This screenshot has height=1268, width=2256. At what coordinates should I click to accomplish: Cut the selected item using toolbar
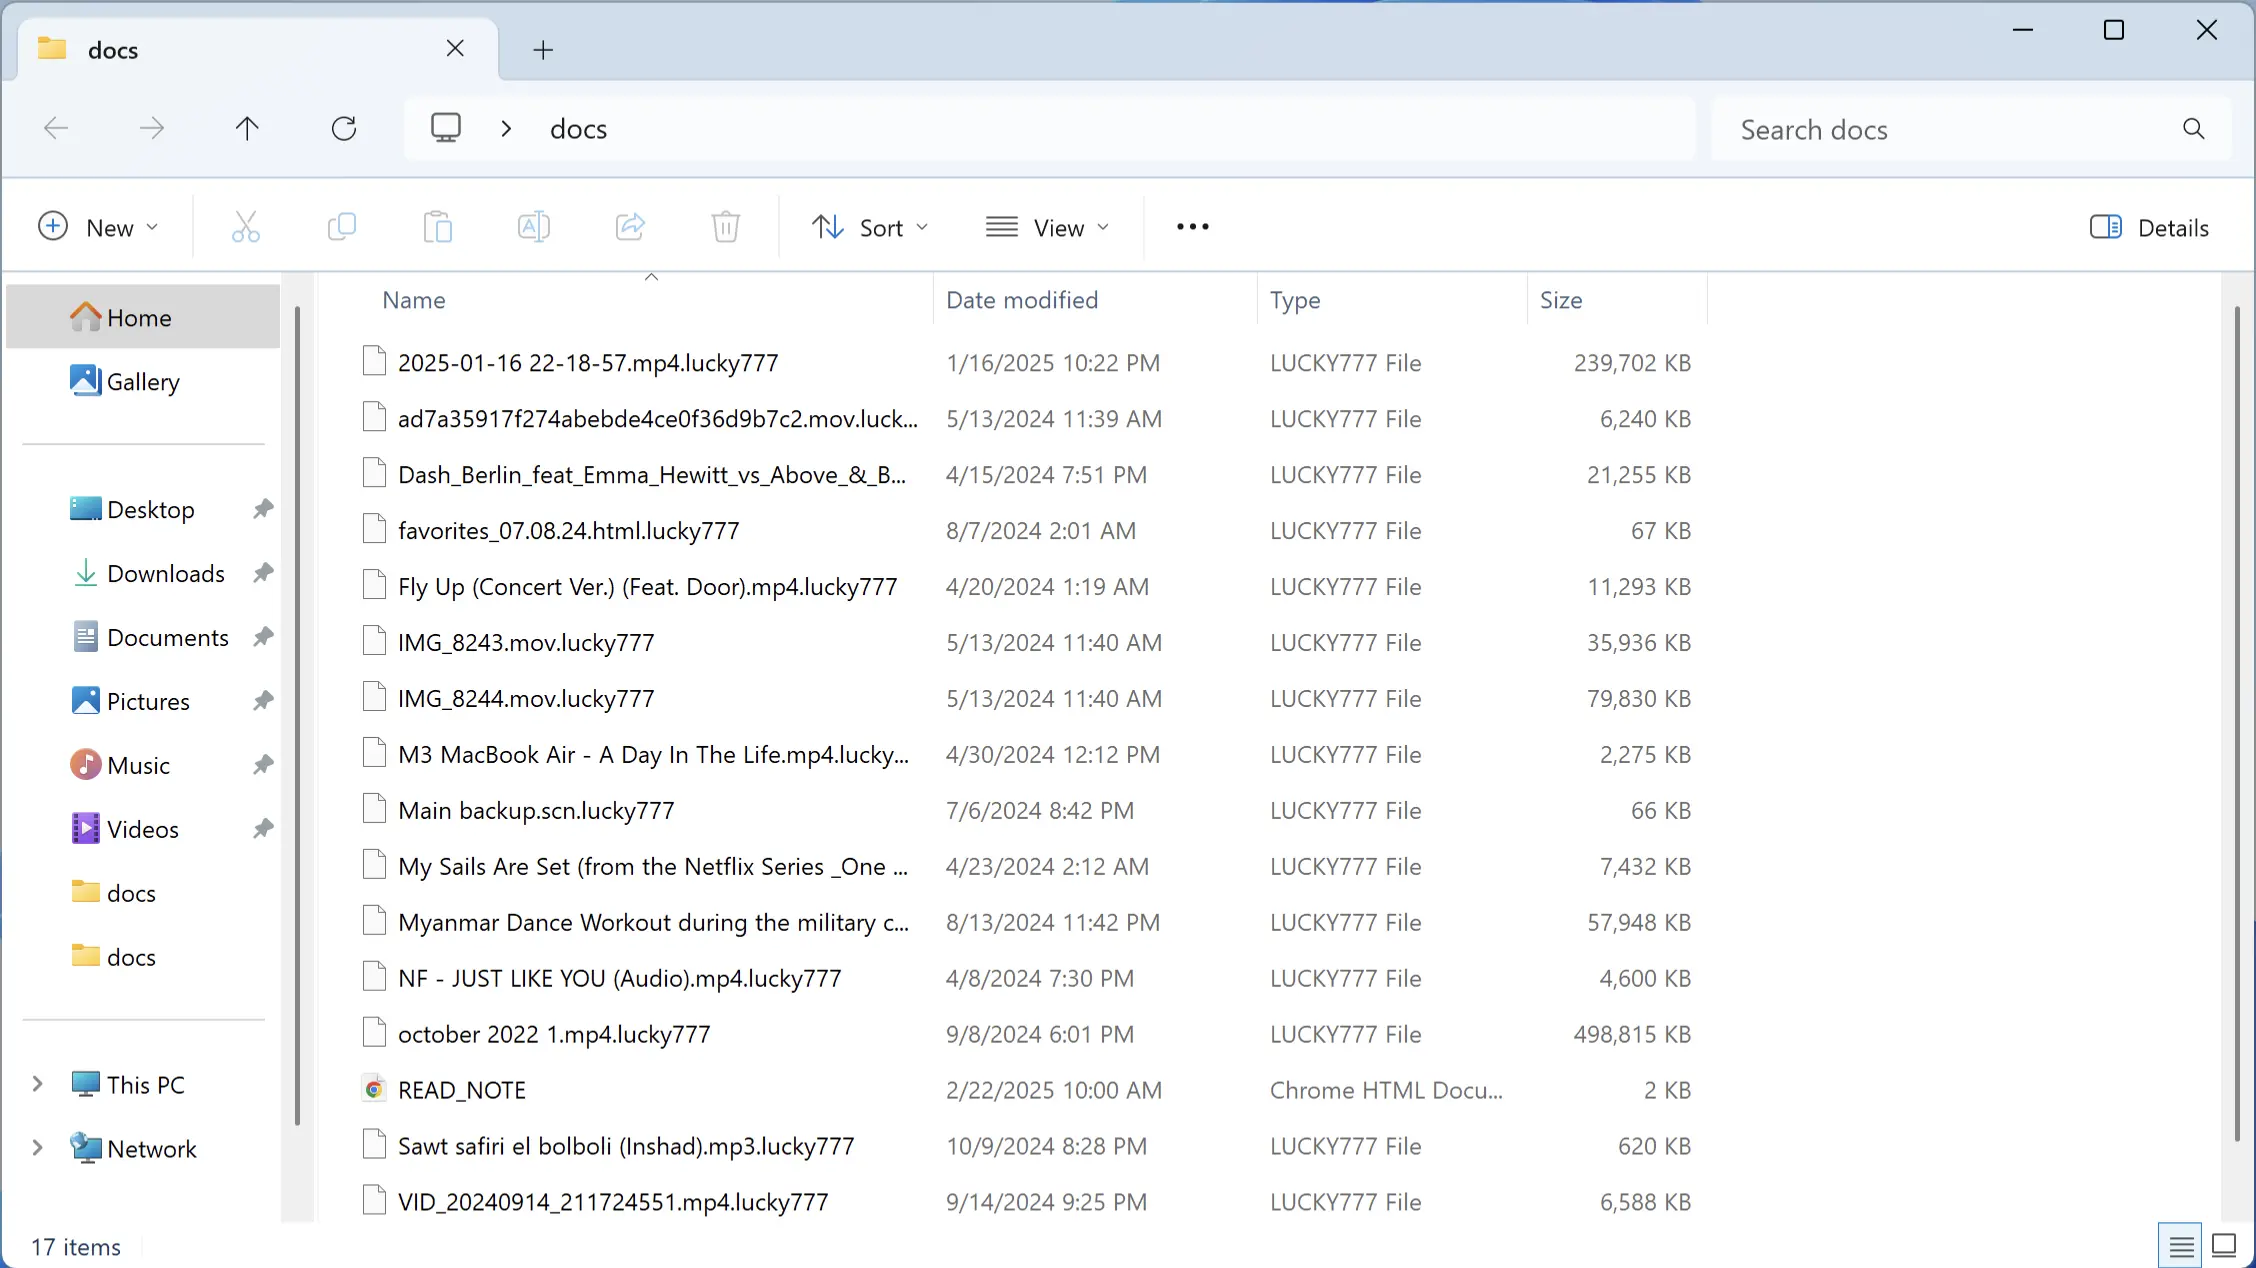click(x=246, y=227)
